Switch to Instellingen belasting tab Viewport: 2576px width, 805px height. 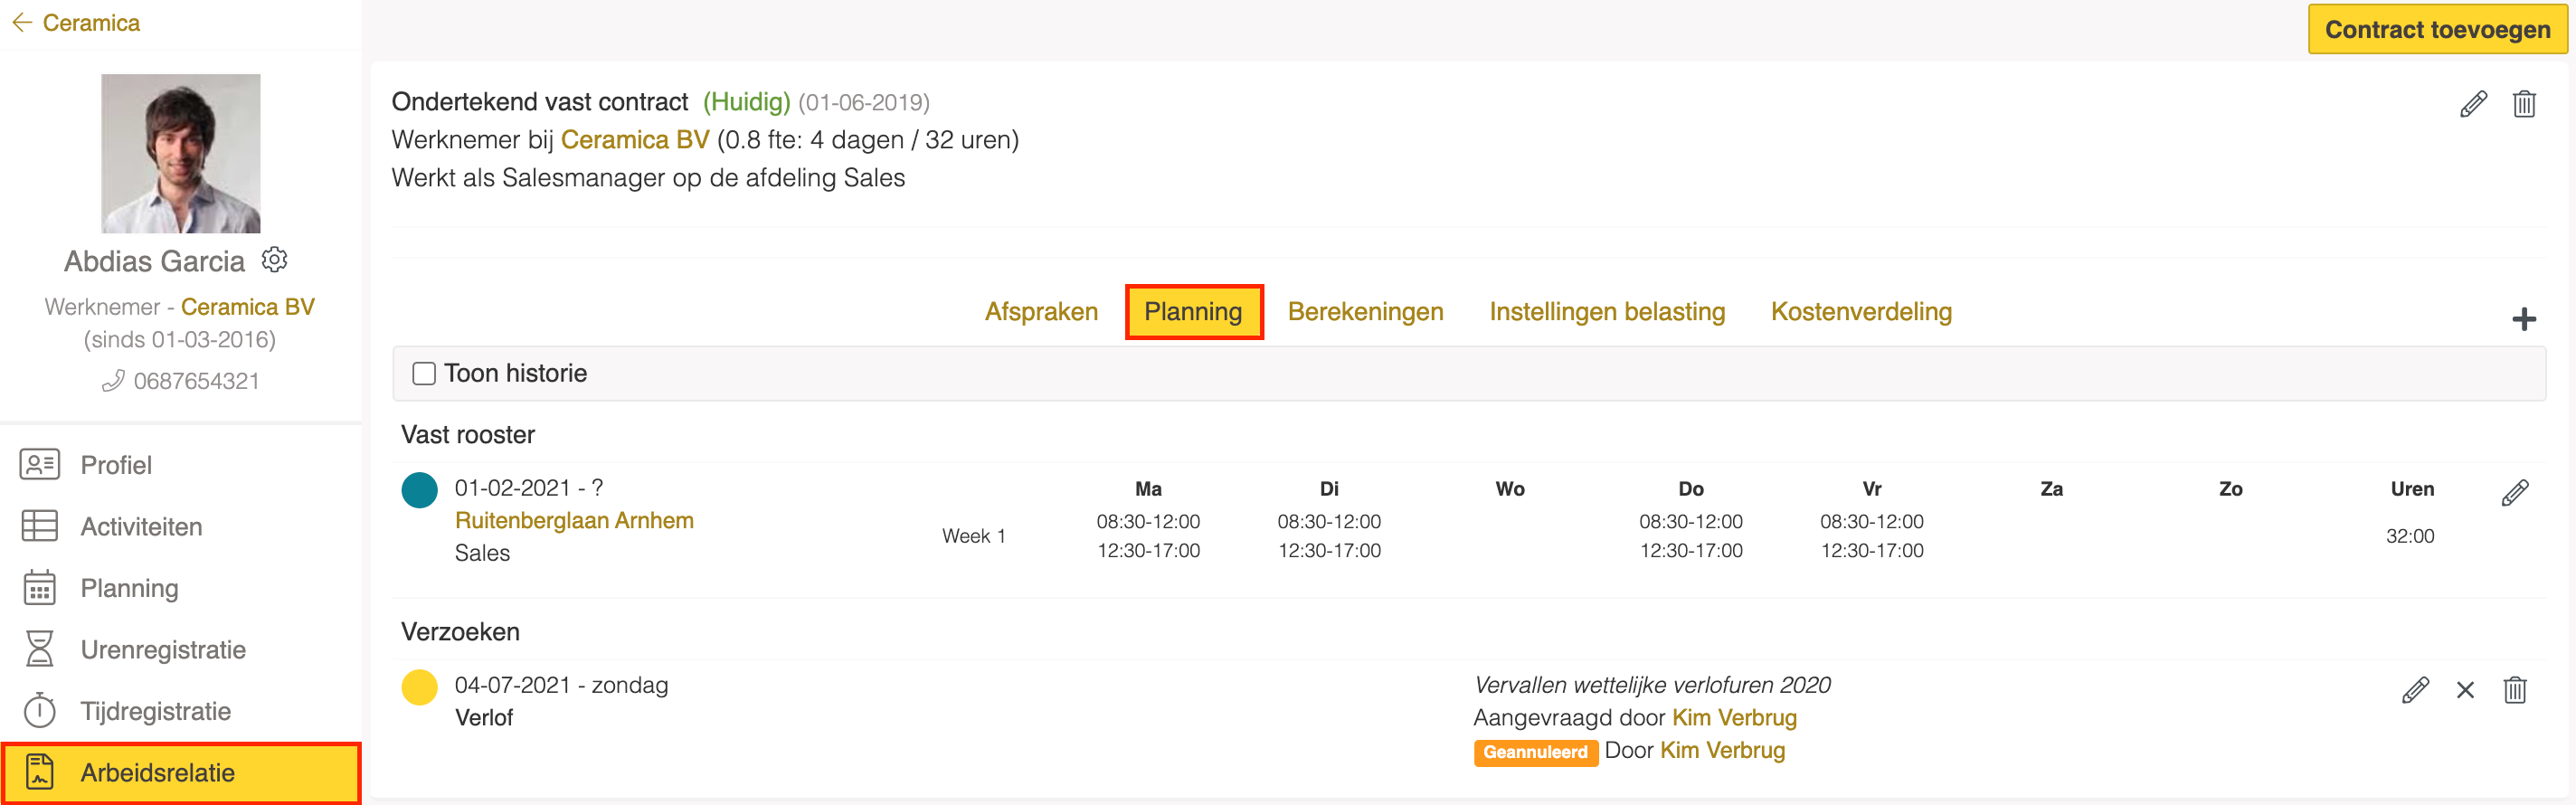point(1607,312)
